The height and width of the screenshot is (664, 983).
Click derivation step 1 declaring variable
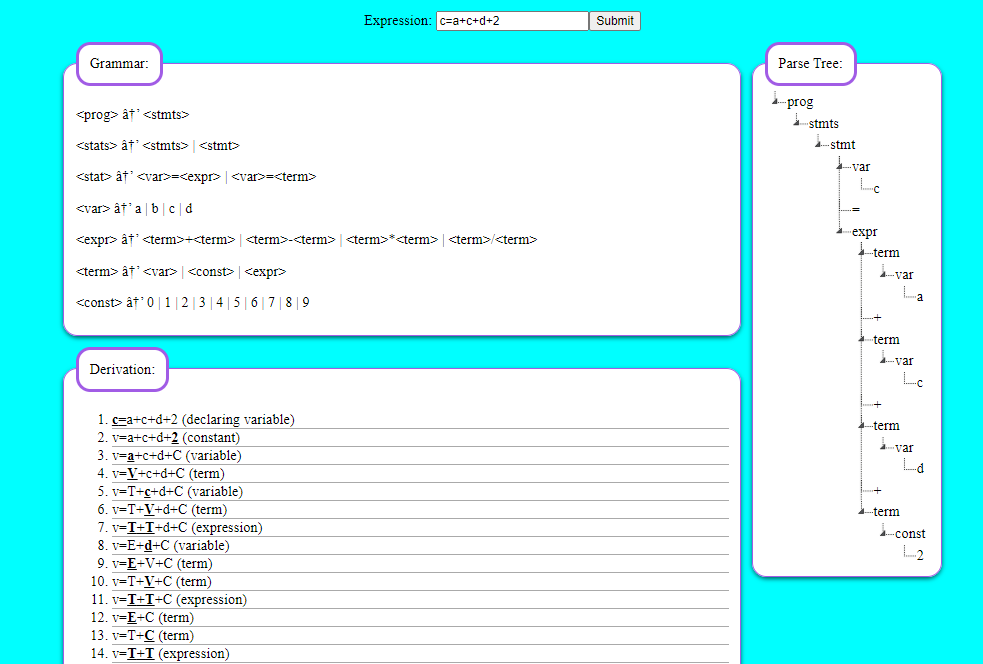coord(200,419)
